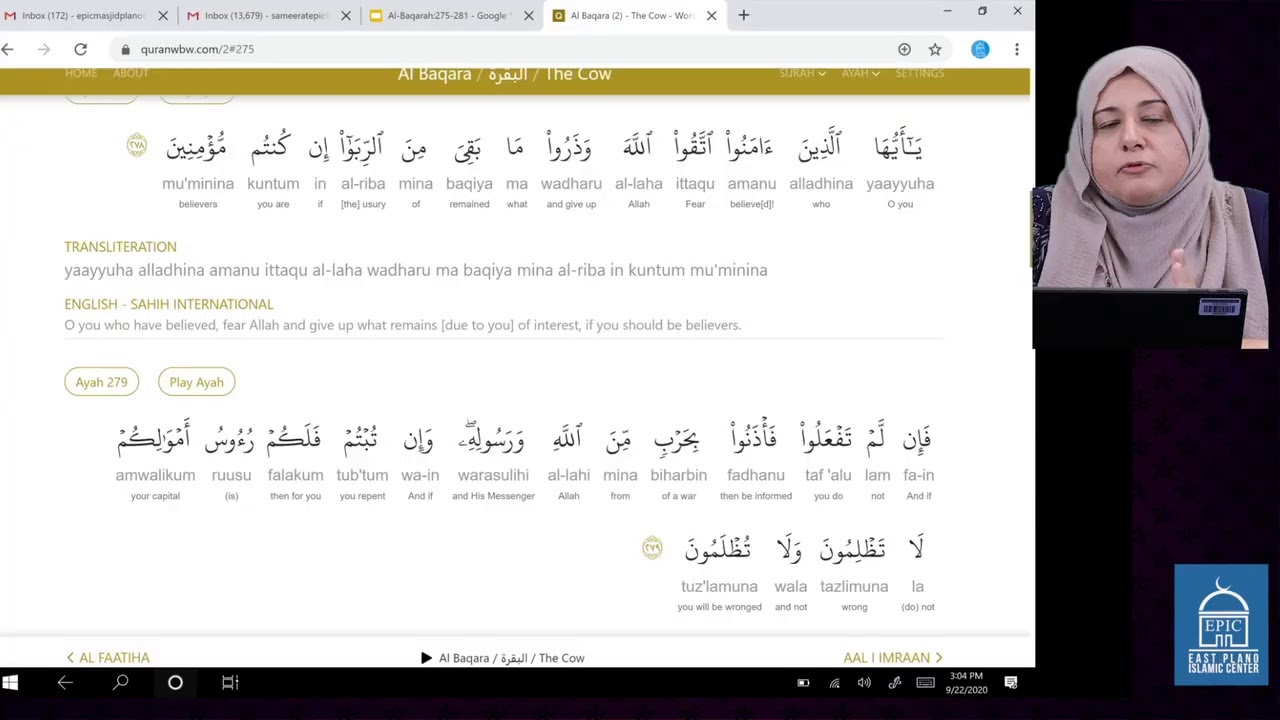
Task: Close the Al Baqara tab
Action: (x=711, y=16)
